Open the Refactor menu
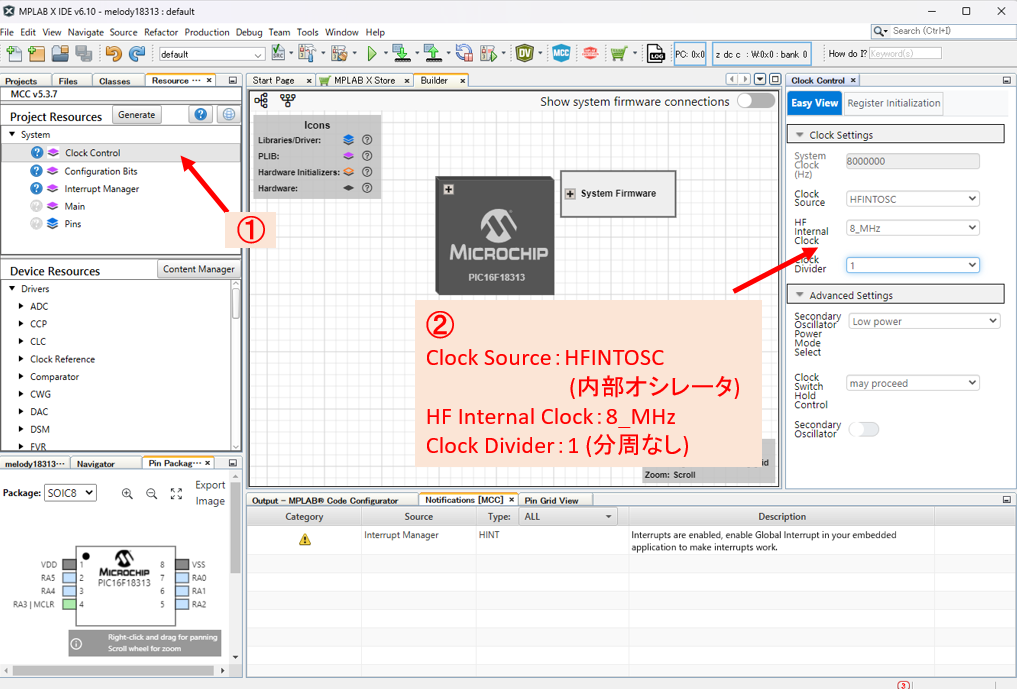This screenshot has width=1017, height=689. click(x=161, y=32)
